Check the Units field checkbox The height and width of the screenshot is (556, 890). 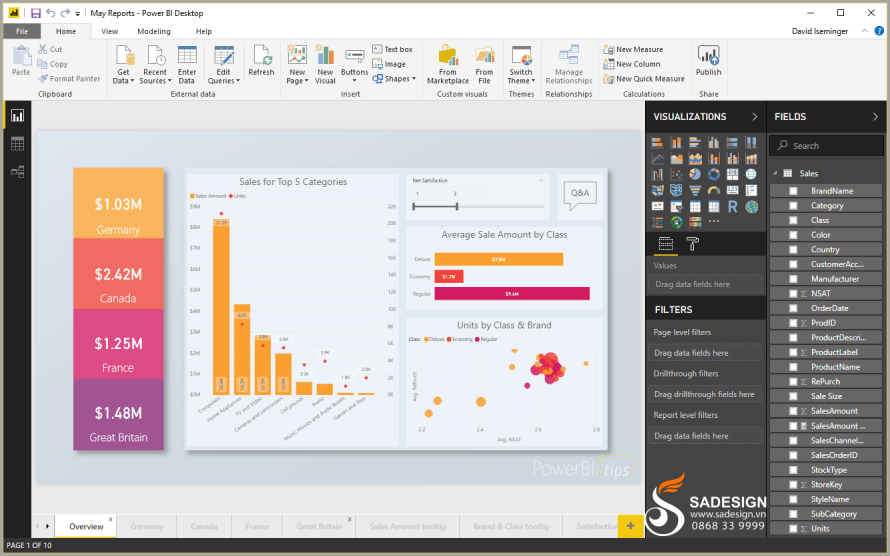pos(794,529)
